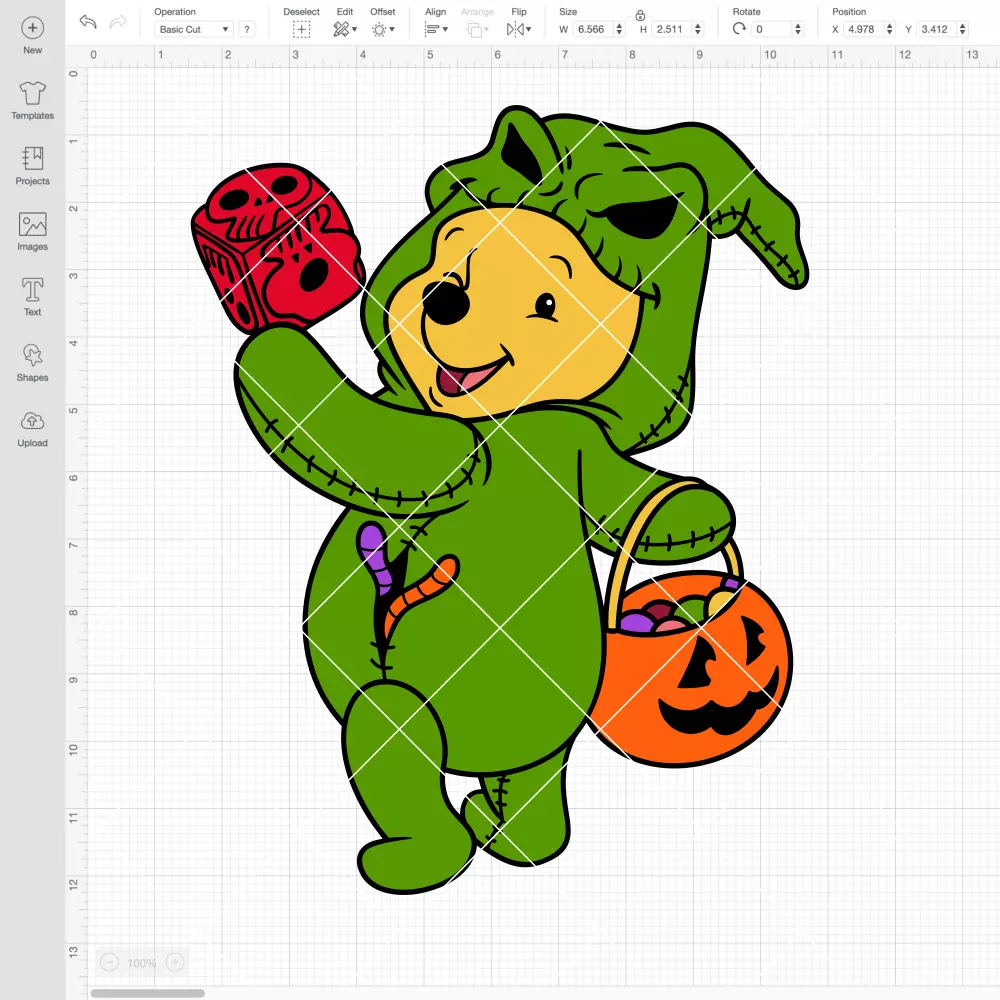The image size is (1000, 1000).
Task: Open the Operation Basic Cut dropdown
Action: tap(195, 29)
